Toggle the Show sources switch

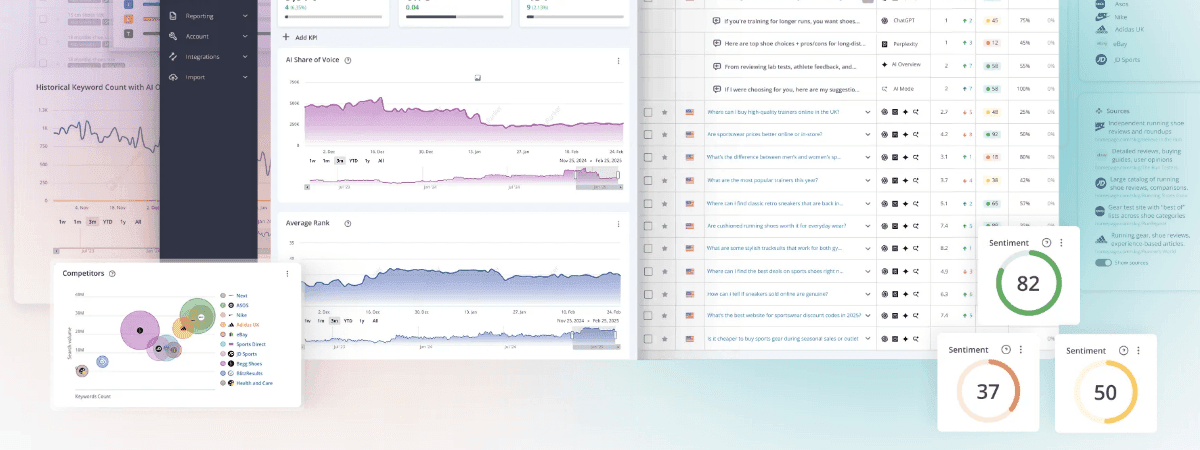click(1104, 262)
